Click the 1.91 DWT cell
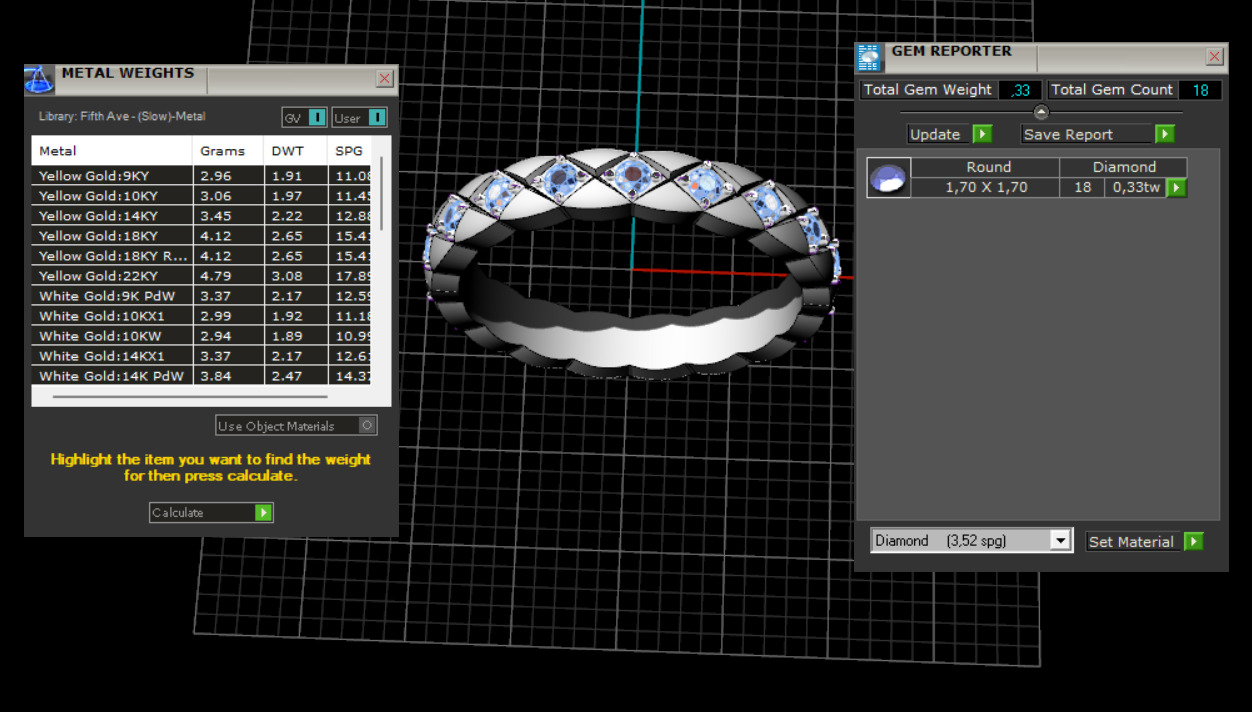 pyautogui.click(x=295, y=176)
